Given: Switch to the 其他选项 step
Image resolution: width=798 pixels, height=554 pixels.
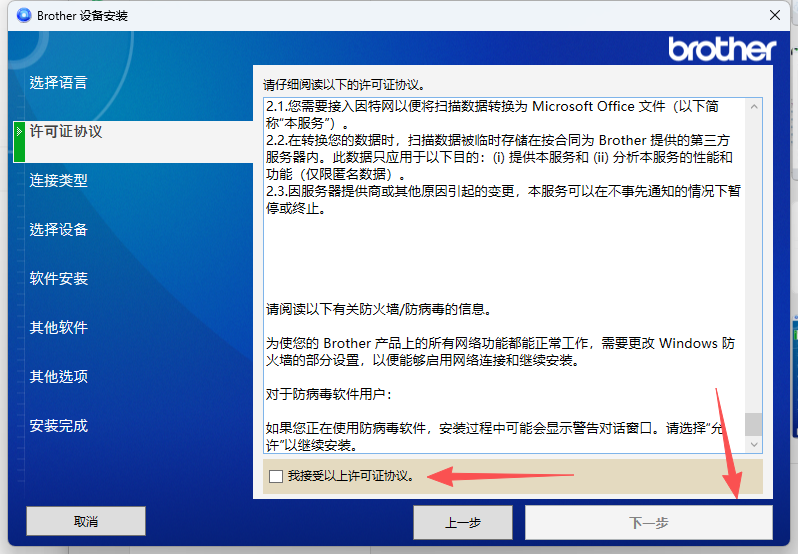Looking at the screenshot, I should [58, 376].
